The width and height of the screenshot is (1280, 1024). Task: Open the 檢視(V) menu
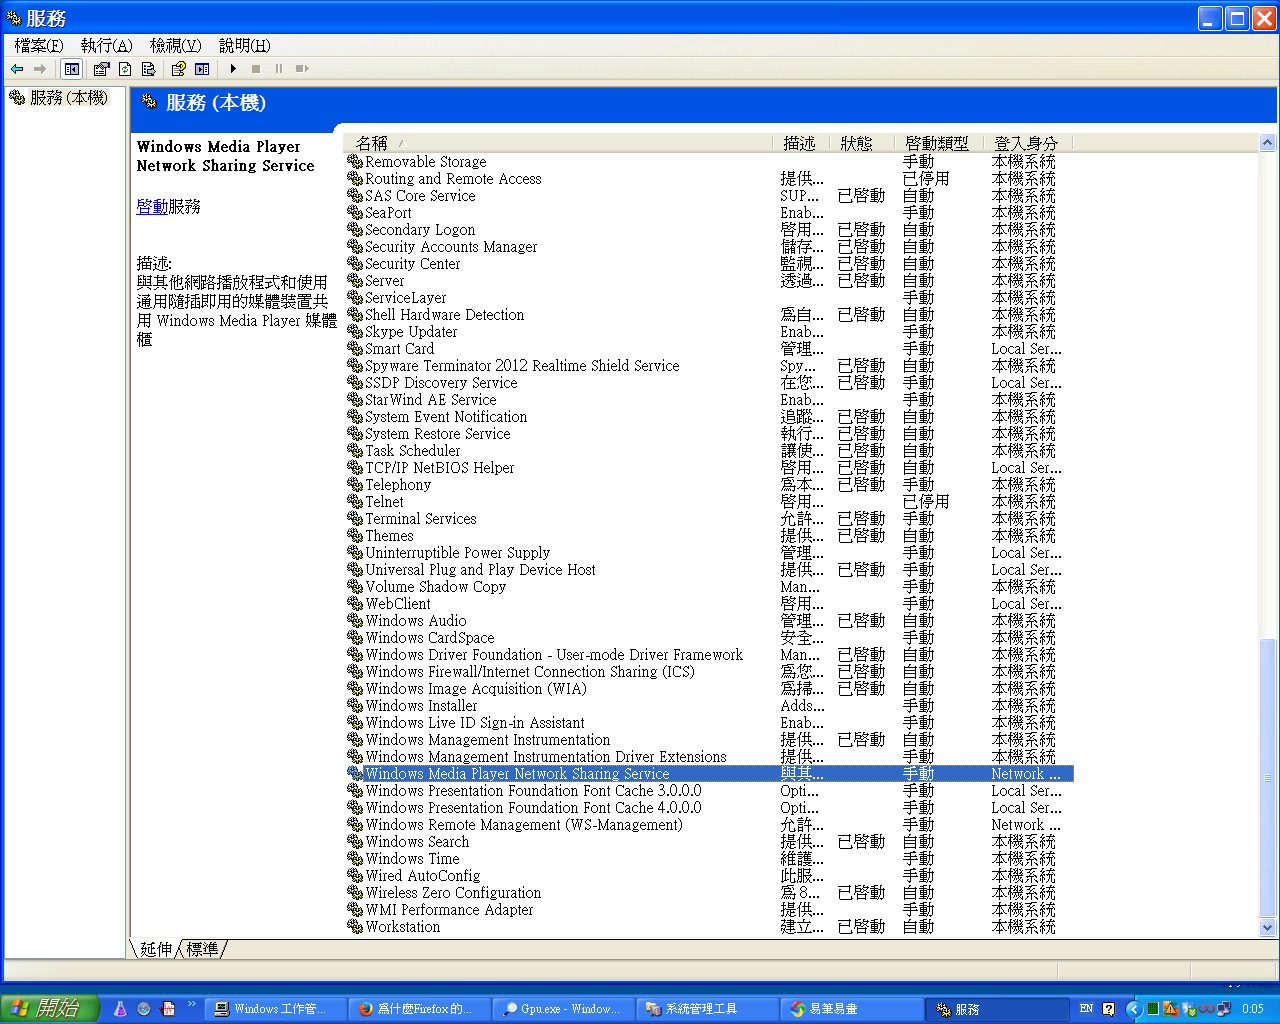point(175,45)
